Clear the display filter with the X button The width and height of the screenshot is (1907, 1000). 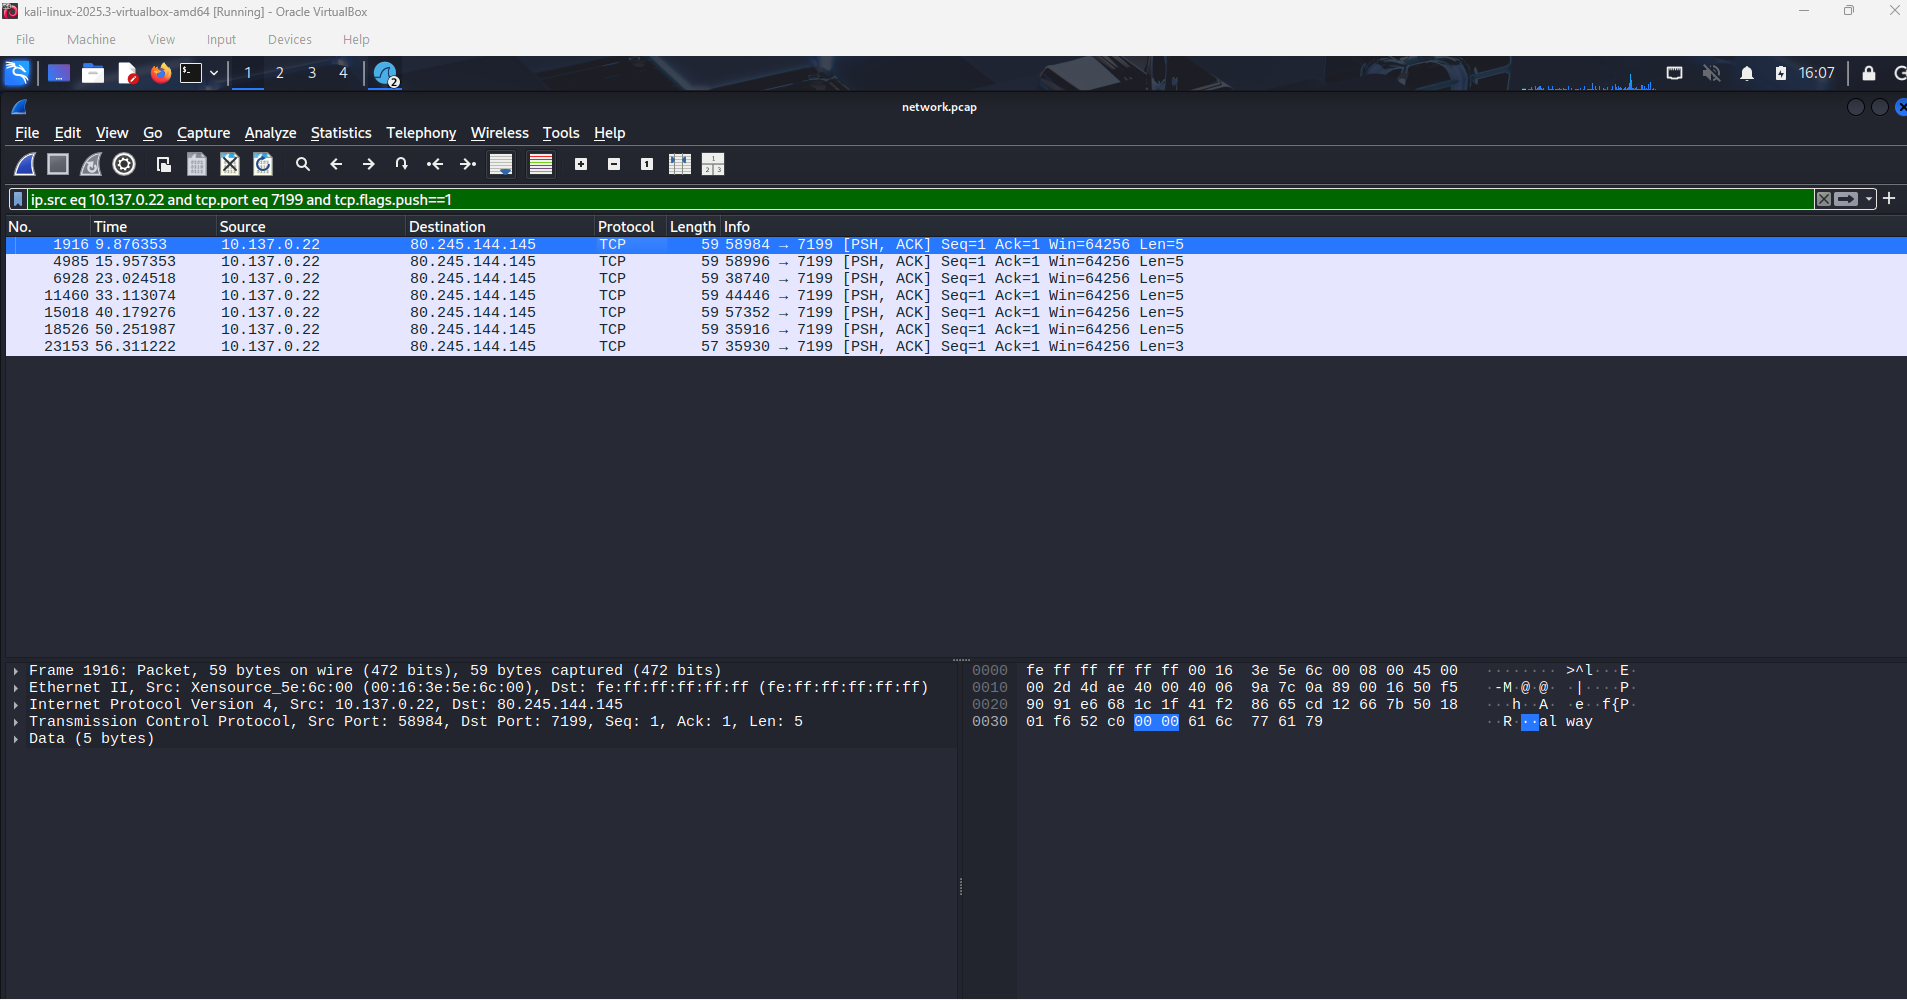(1824, 199)
